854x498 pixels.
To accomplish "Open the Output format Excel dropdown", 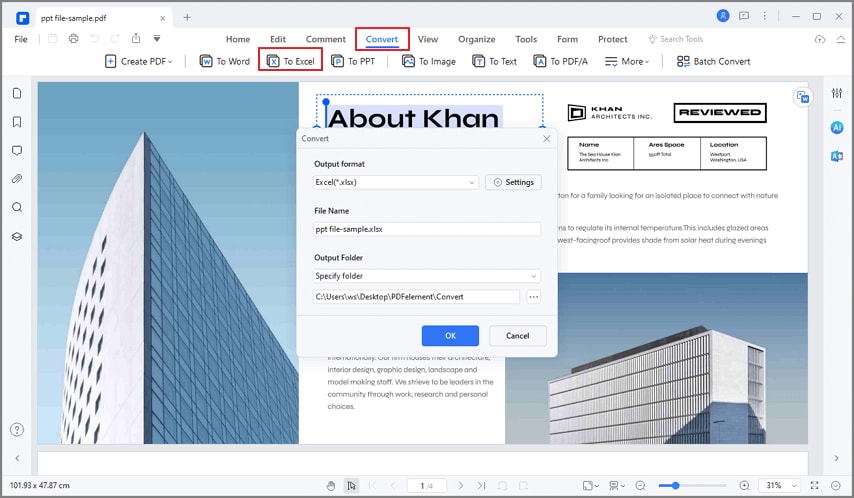I will coord(395,183).
